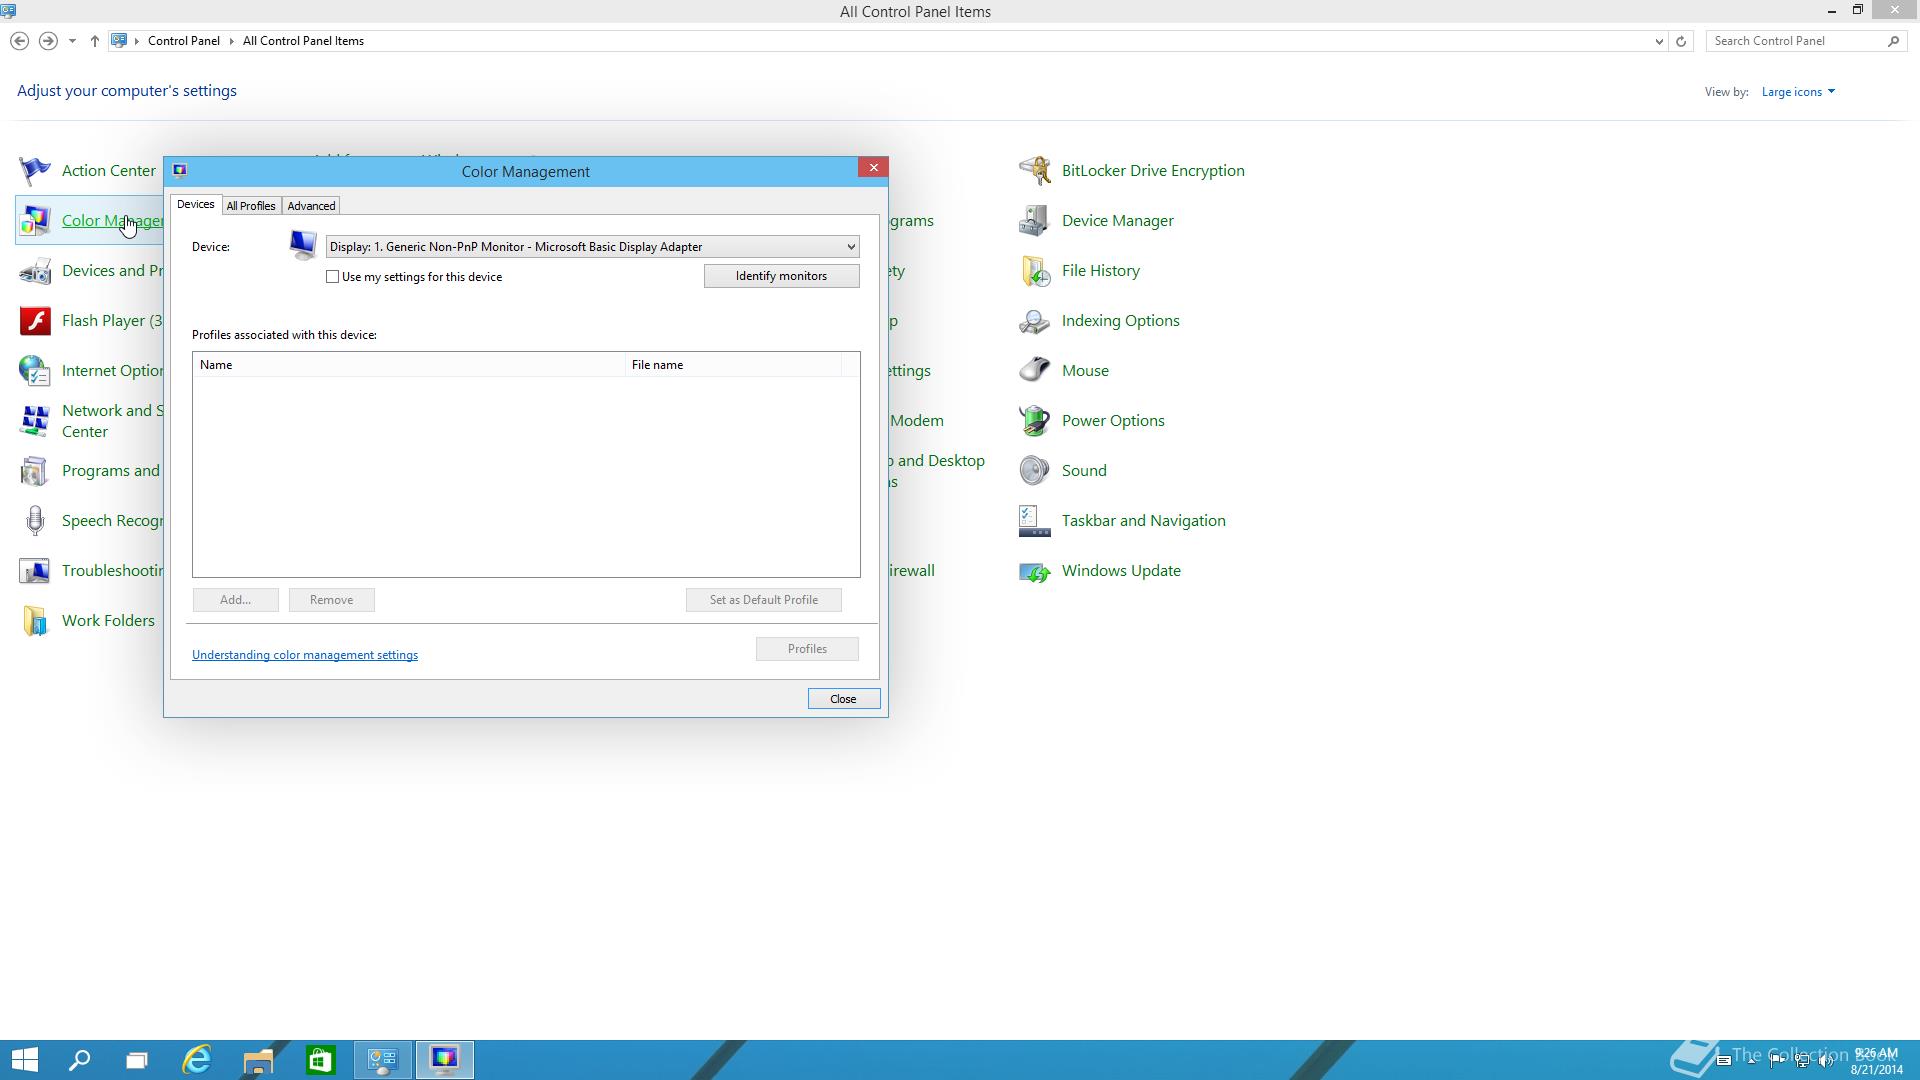Click the Name column header

409,365
